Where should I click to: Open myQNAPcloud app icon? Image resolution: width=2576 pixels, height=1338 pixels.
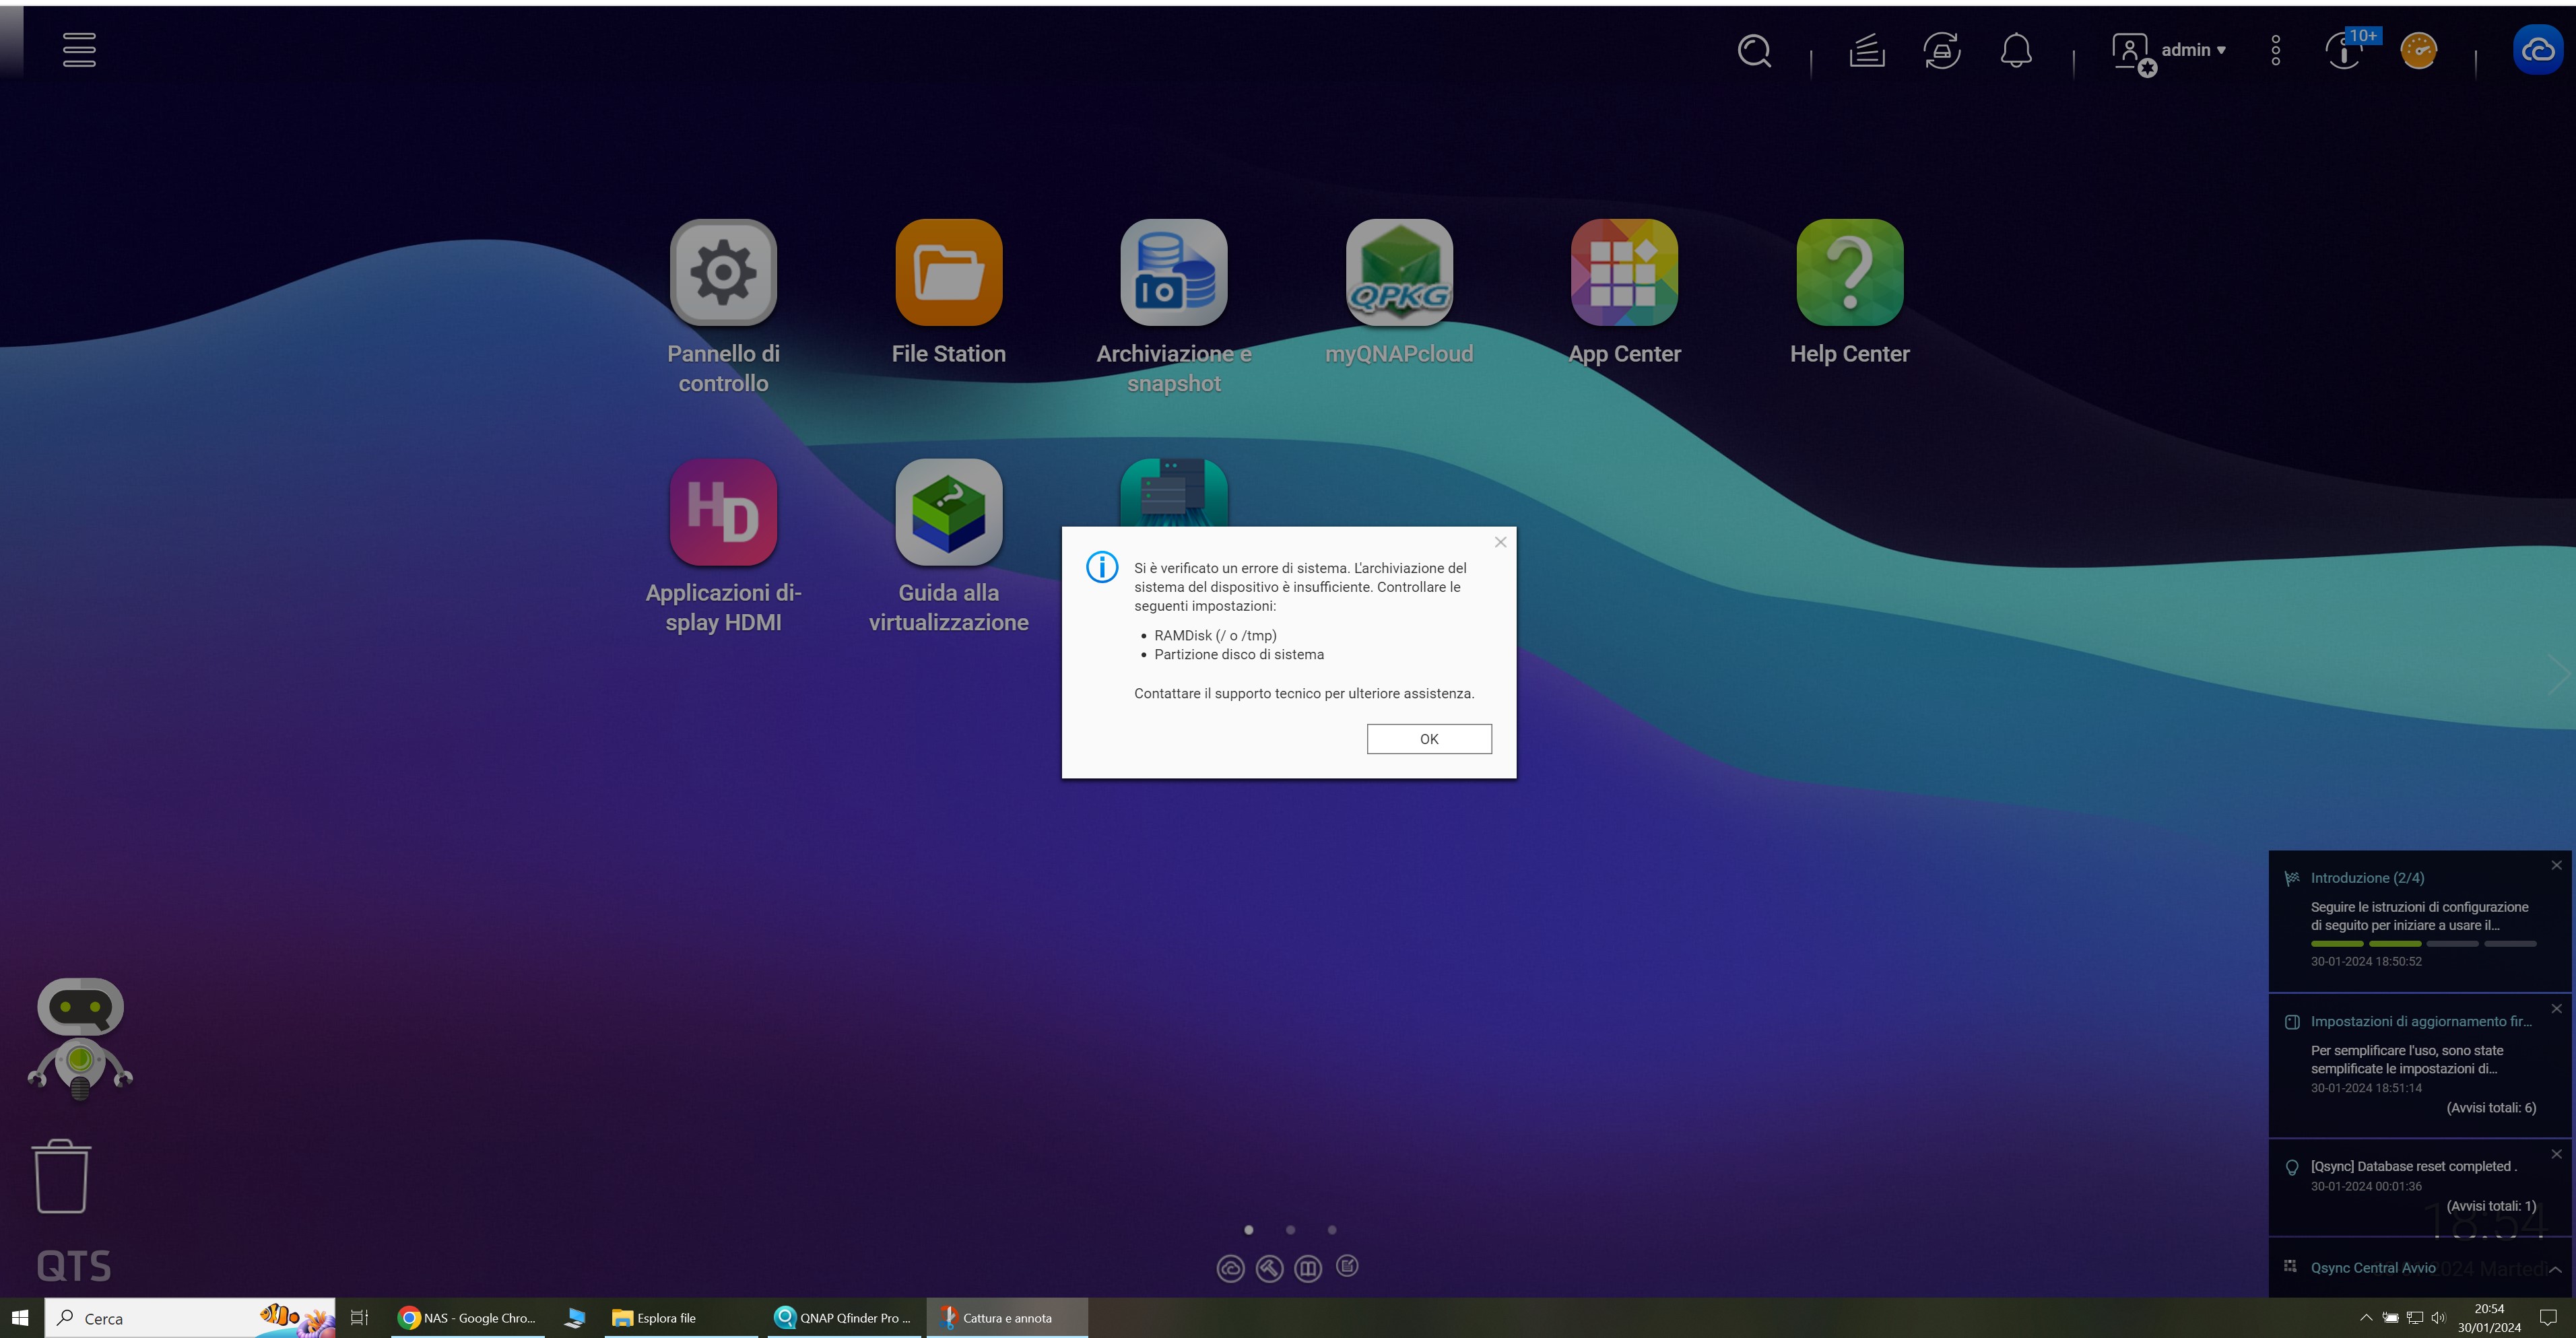[x=1398, y=272]
